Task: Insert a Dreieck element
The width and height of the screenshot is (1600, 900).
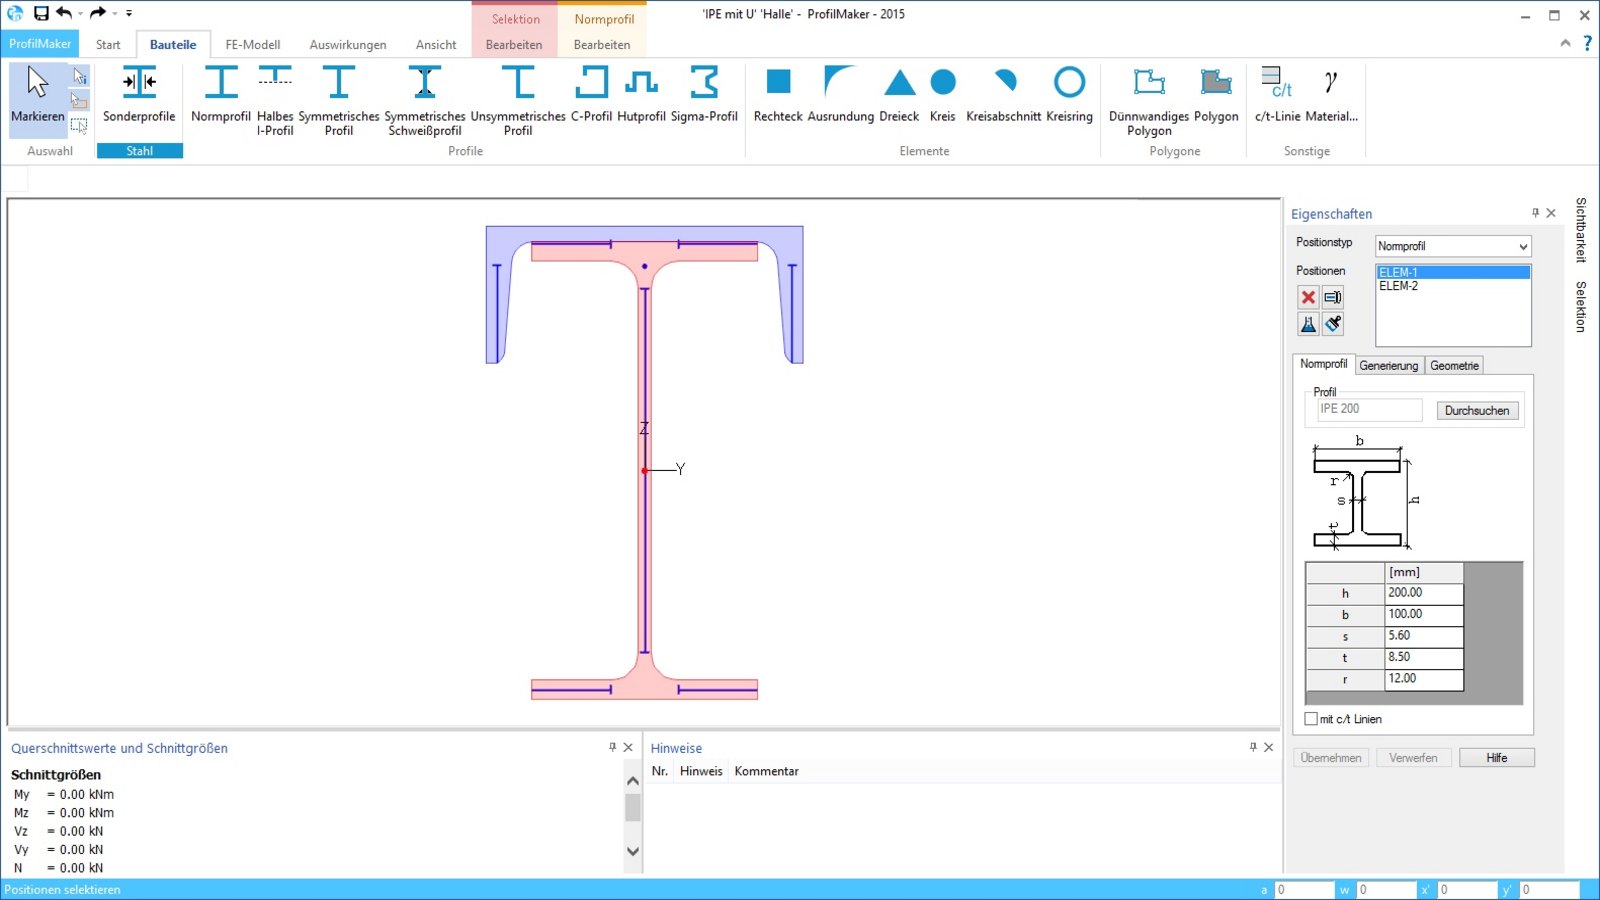Action: (x=899, y=97)
